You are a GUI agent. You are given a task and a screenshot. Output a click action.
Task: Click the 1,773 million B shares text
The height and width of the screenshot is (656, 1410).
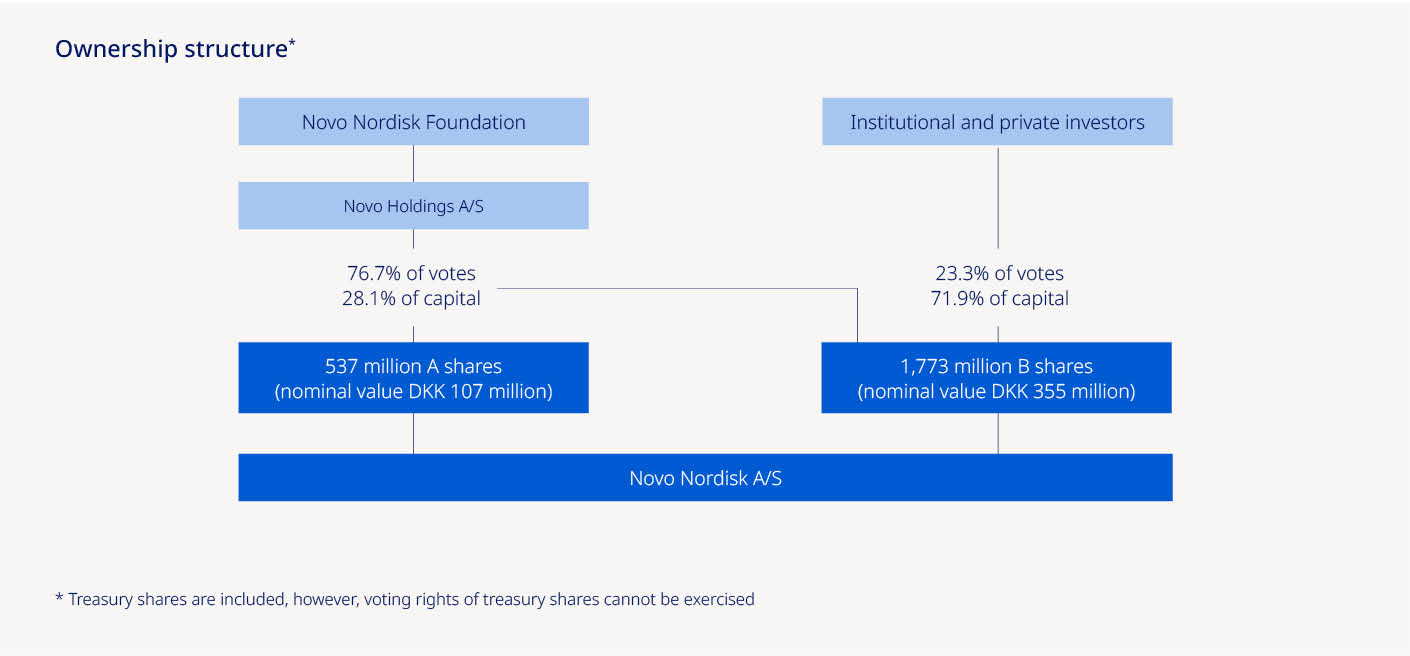click(x=996, y=366)
